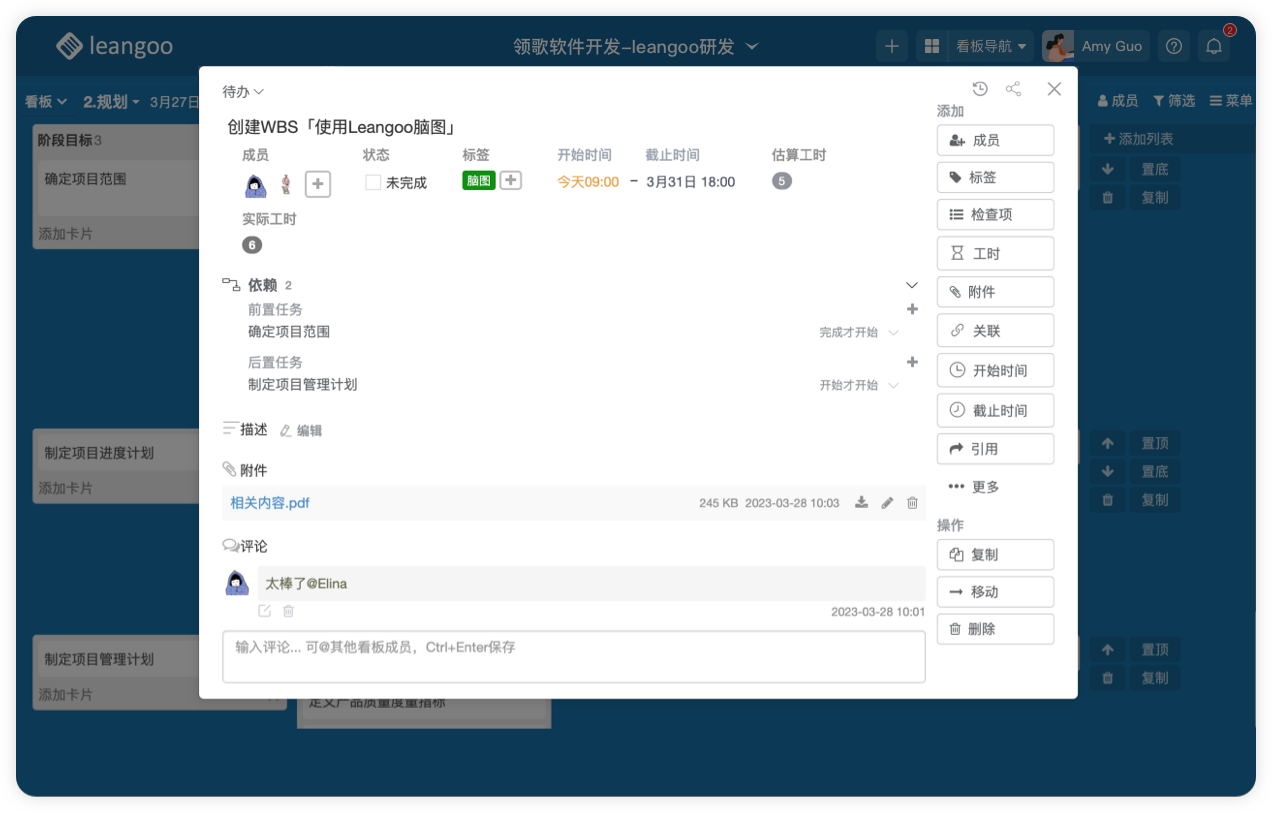Screen dimensions: 1272x813
Task: Add a predecessor task with plus icon
Action: coord(911,309)
